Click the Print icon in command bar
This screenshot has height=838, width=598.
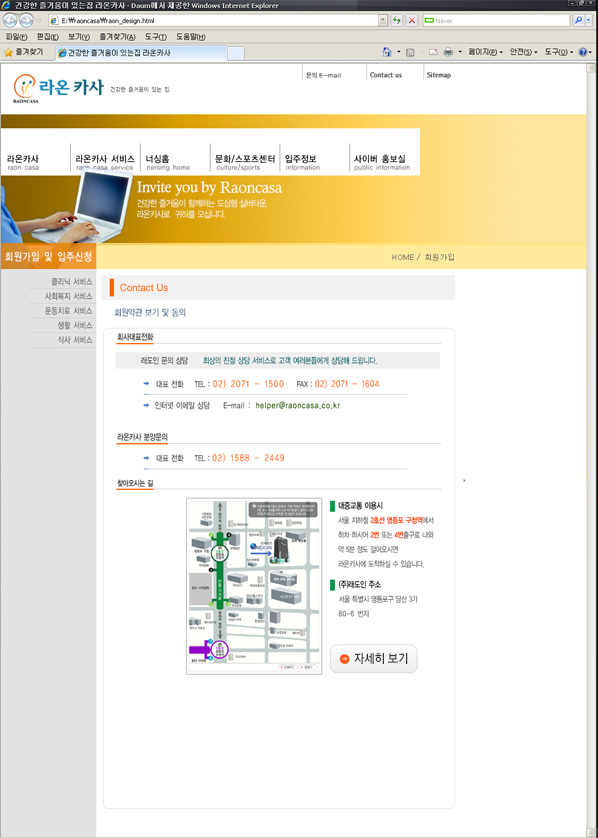point(448,52)
